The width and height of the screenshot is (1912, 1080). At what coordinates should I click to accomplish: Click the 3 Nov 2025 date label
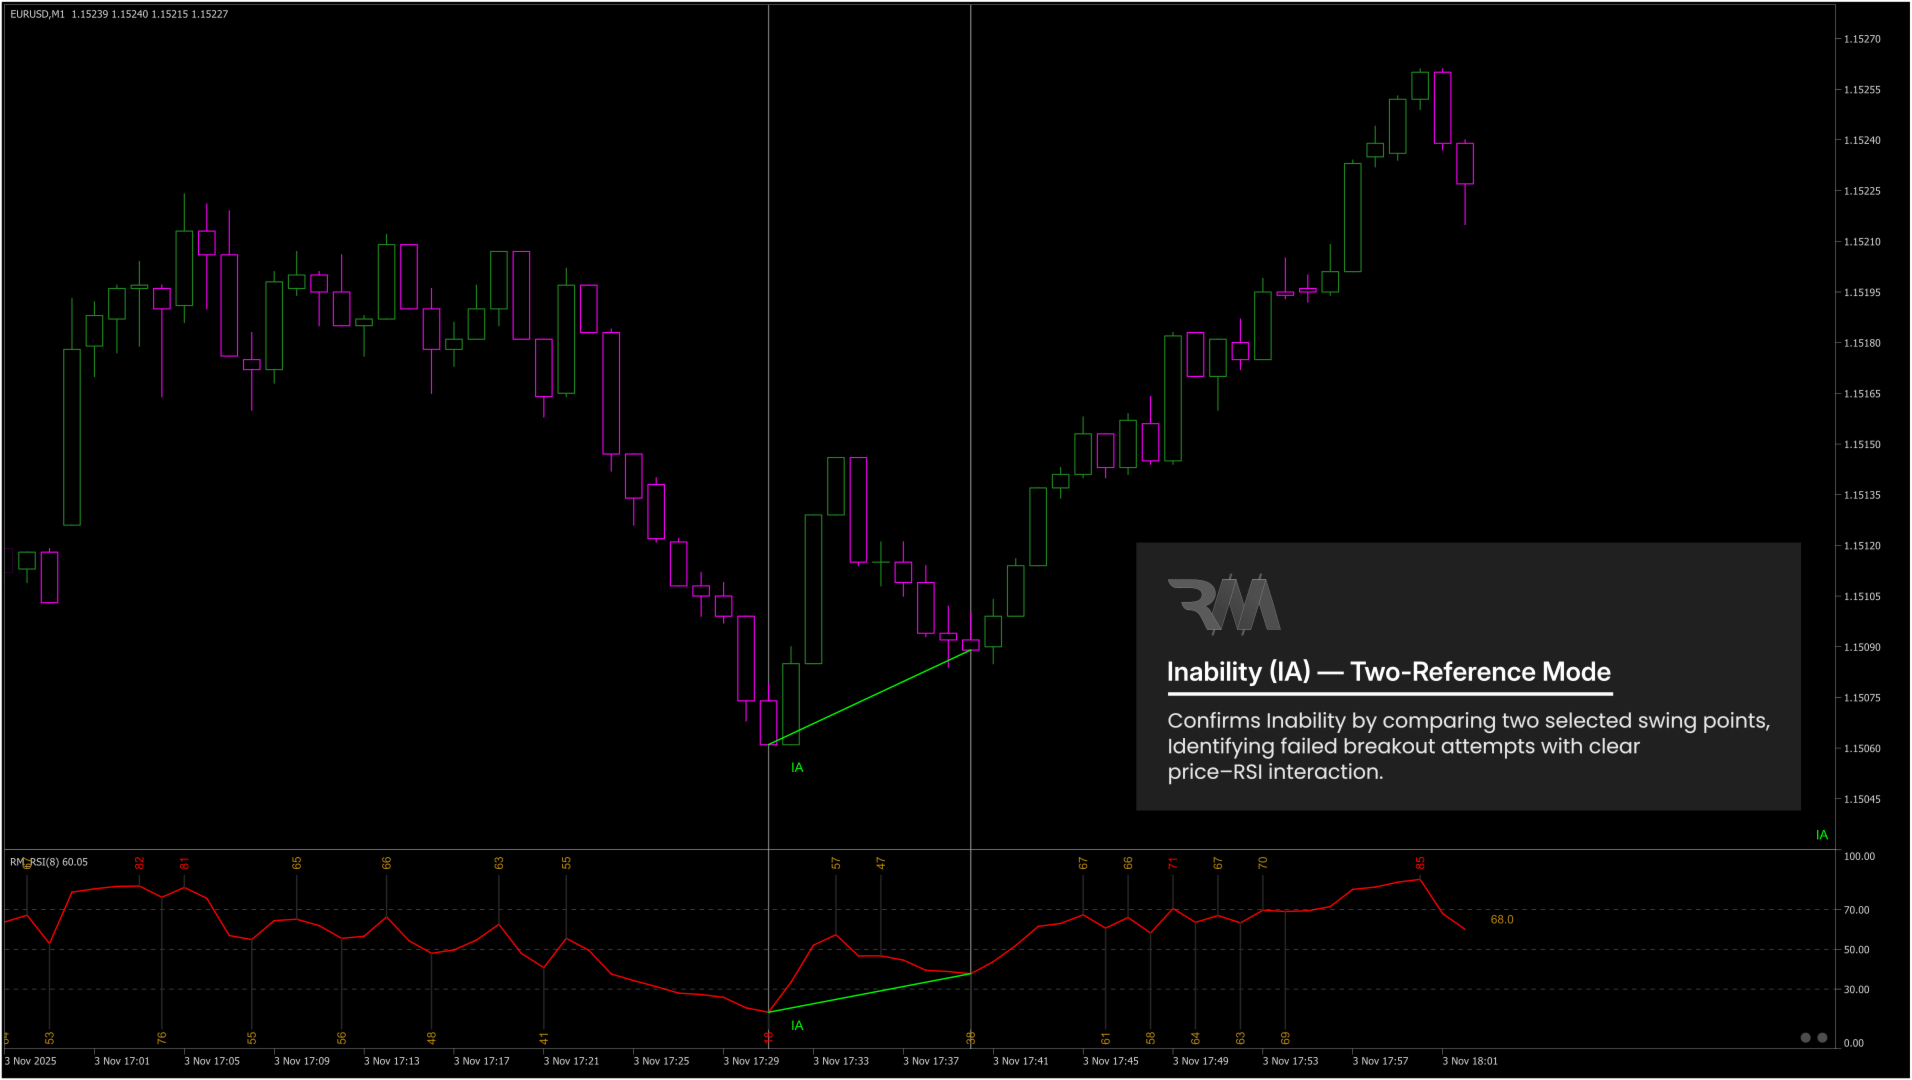(x=31, y=1061)
